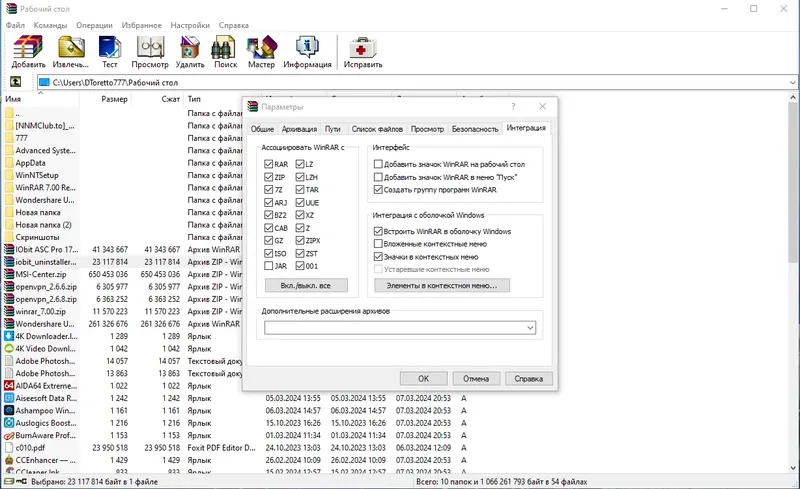Sort file list by Имя column header
800x489 pixels.
41,99
